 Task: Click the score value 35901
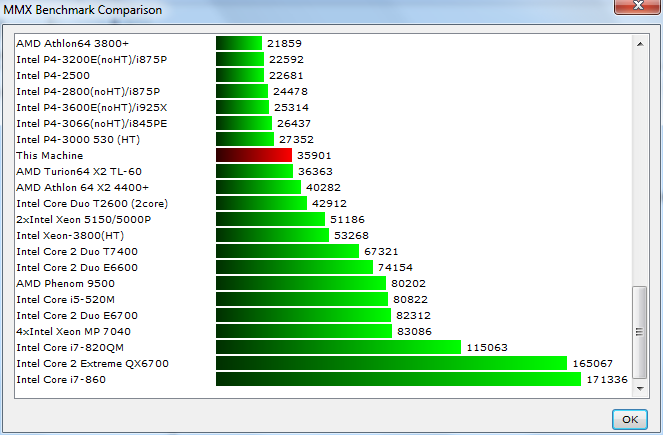tap(314, 156)
